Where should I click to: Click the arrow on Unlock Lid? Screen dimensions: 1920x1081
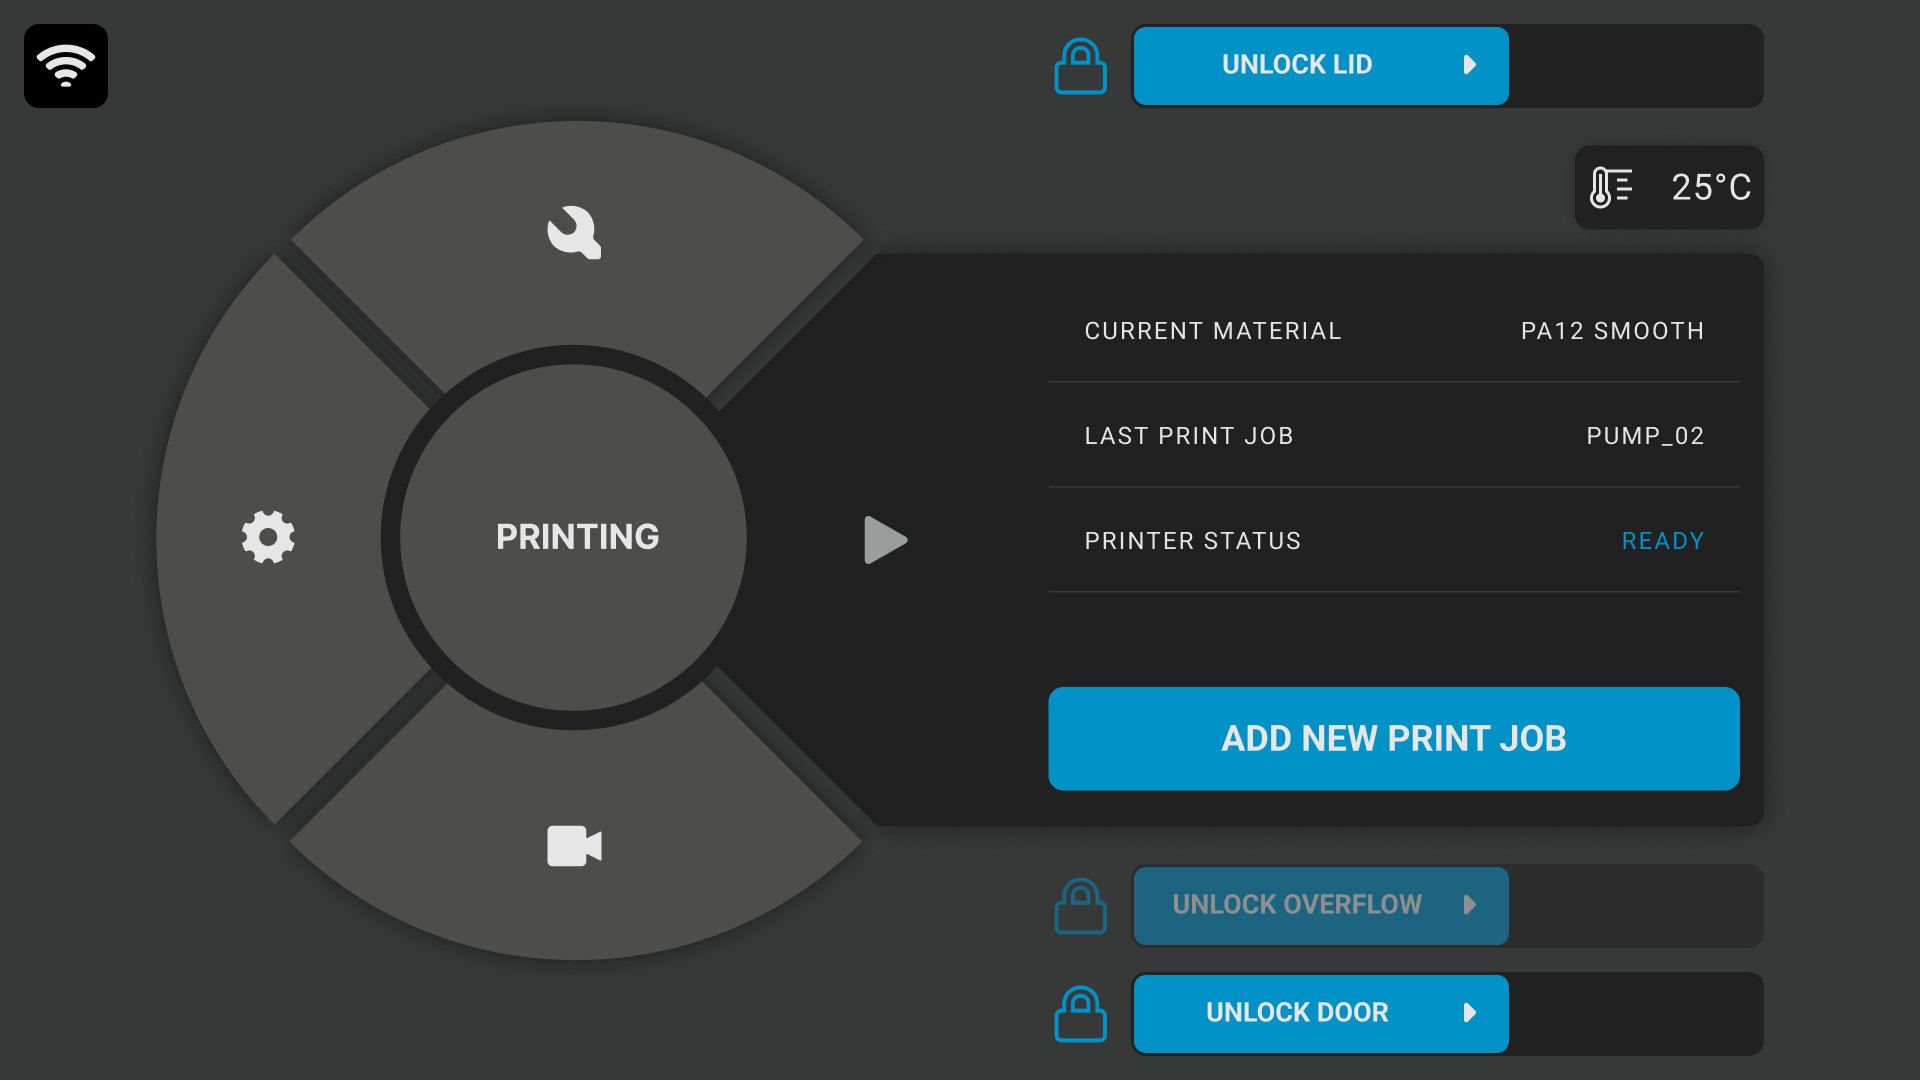[1469, 65]
